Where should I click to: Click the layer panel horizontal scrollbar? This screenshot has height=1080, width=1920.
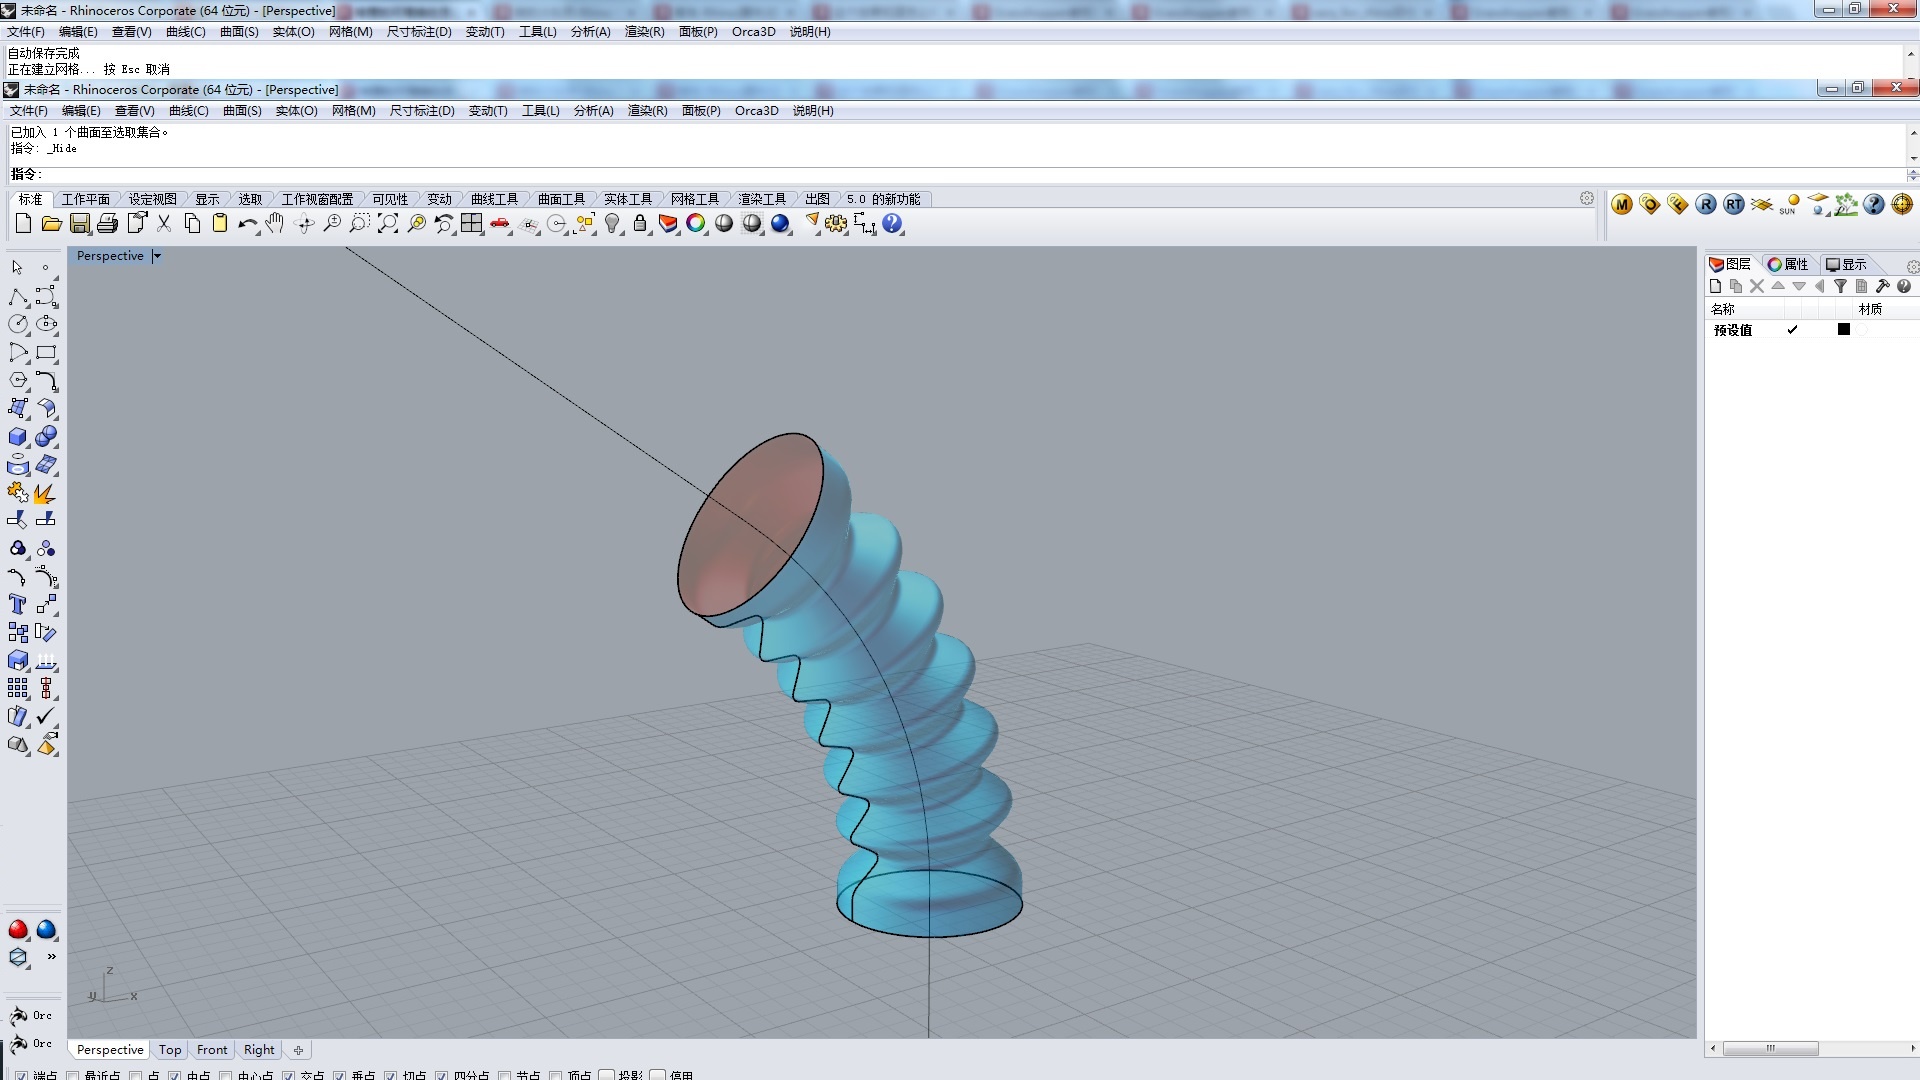[x=1813, y=1049]
